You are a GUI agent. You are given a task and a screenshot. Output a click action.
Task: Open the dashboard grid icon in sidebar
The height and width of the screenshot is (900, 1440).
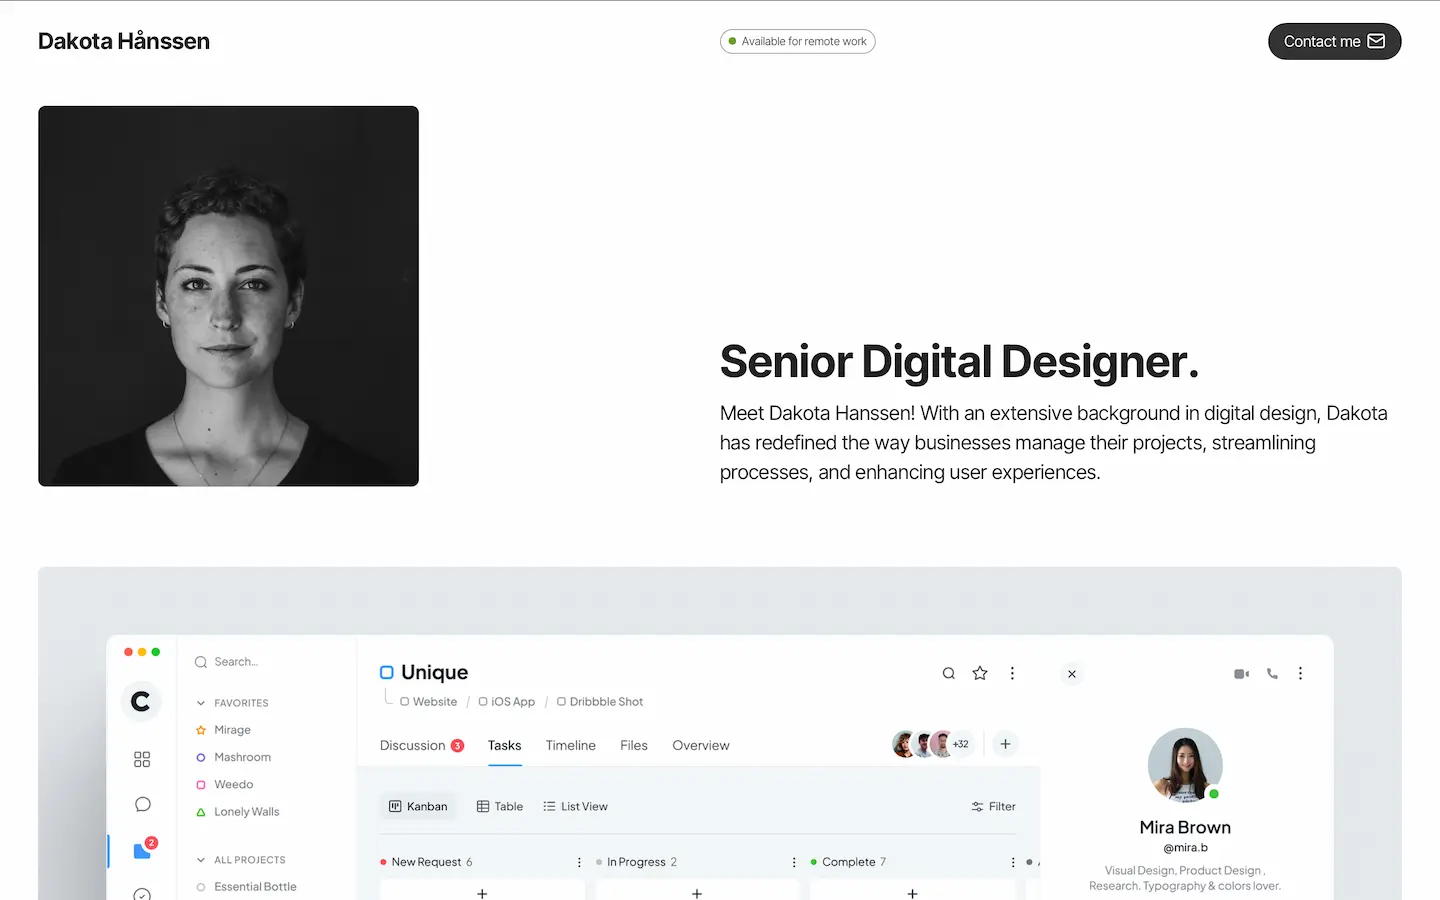click(x=142, y=759)
